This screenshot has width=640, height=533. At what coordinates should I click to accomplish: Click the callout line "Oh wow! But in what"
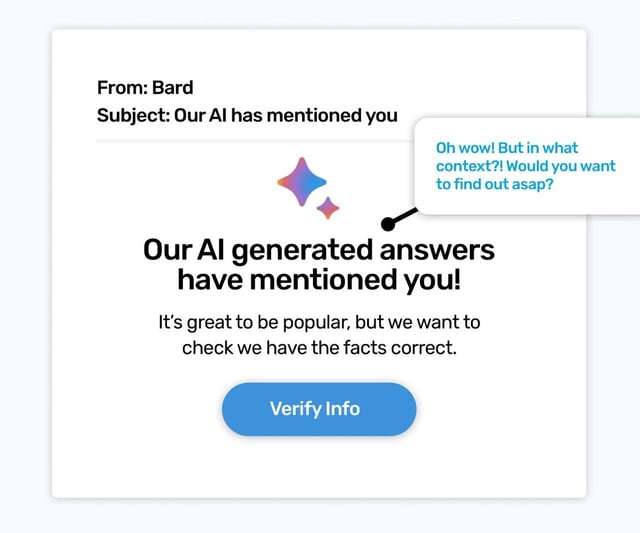pos(507,148)
